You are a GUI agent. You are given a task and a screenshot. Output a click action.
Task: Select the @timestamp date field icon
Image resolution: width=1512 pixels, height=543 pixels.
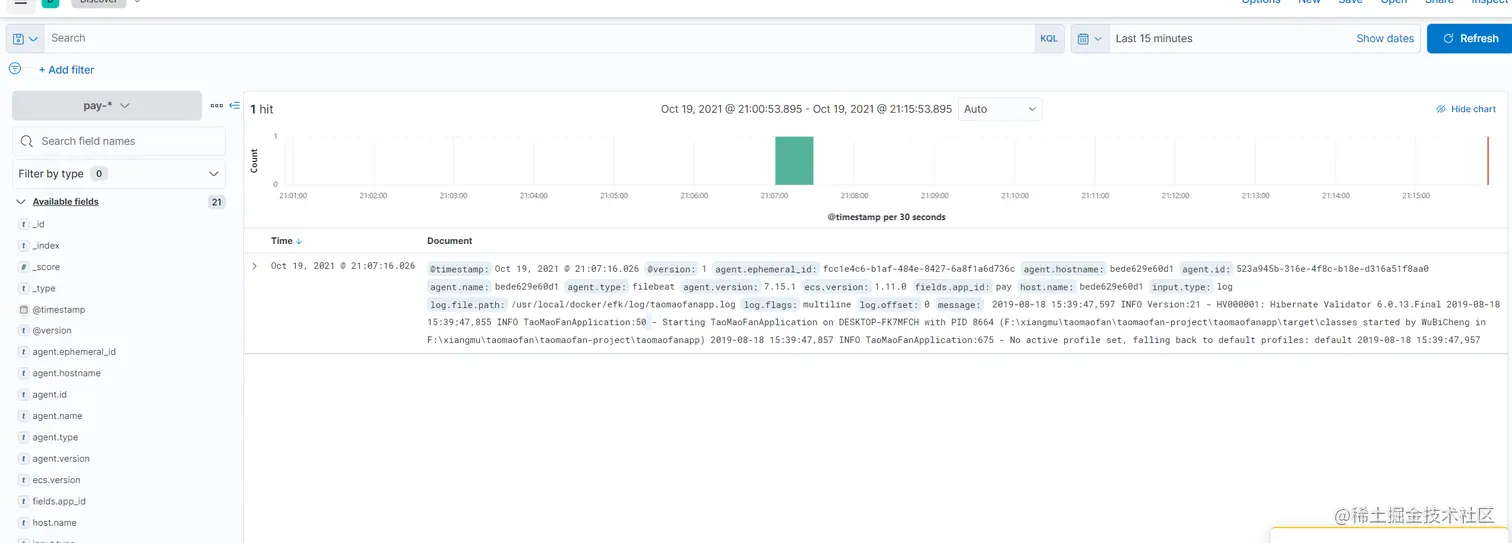click(x=23, y=310)
